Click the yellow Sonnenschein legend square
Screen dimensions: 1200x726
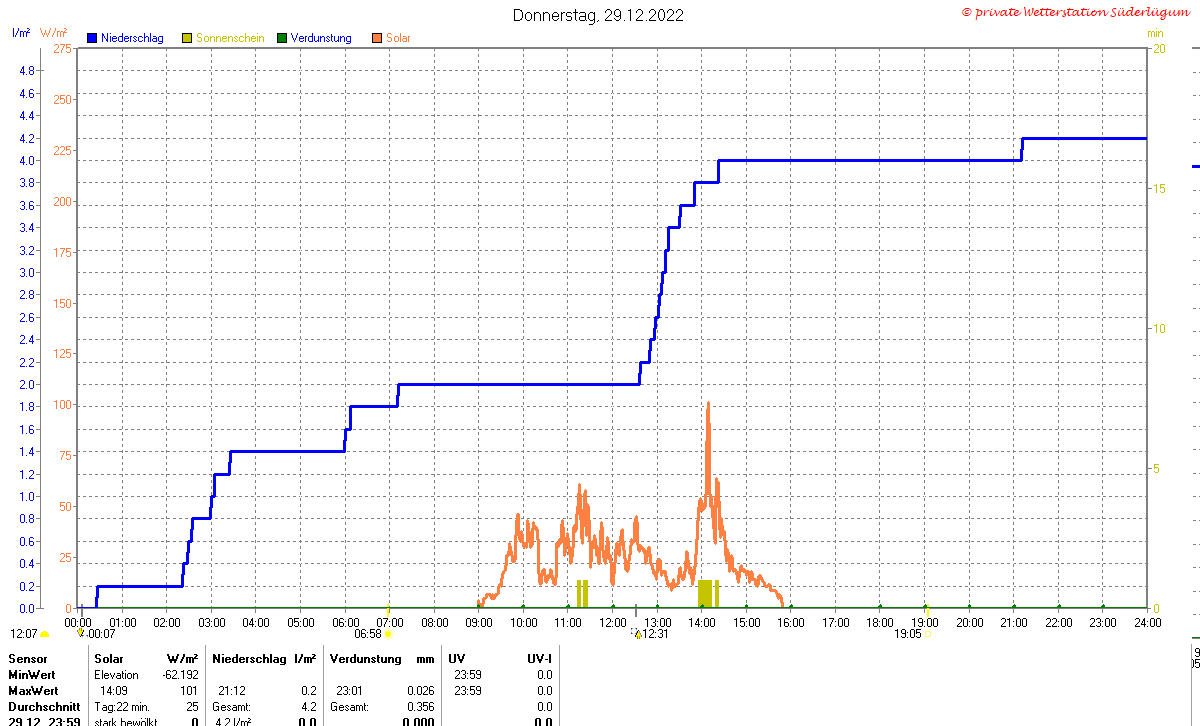187,38
